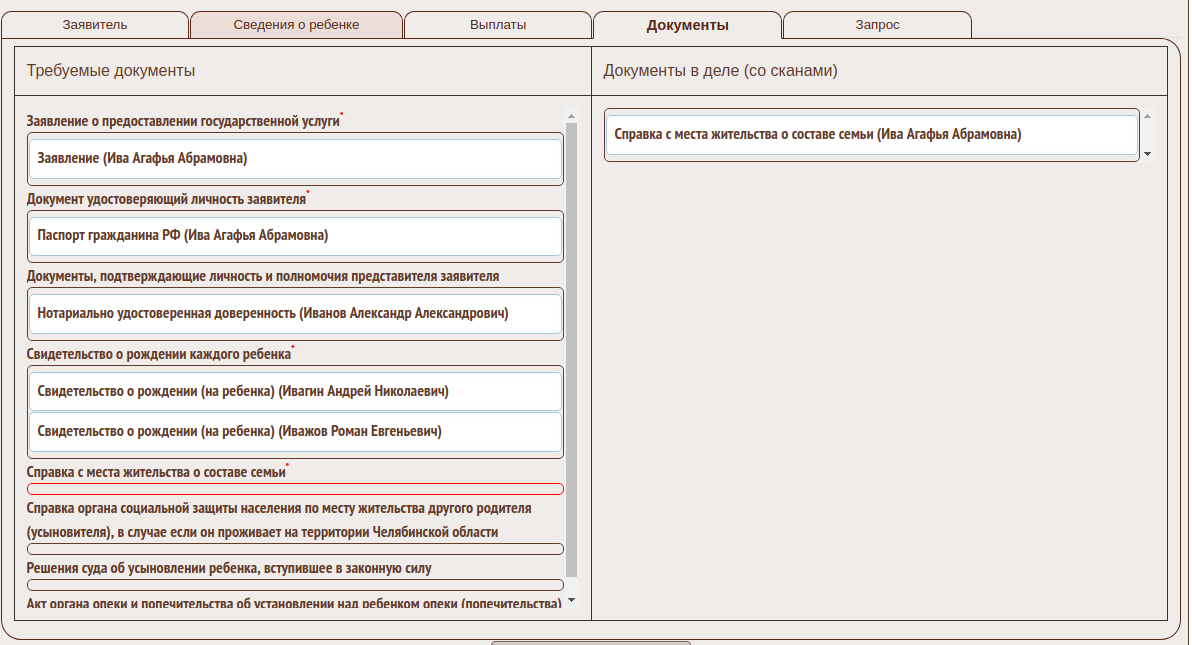Select birth certificate for Иважов Роман Евгеньевич

click(295, 432)
